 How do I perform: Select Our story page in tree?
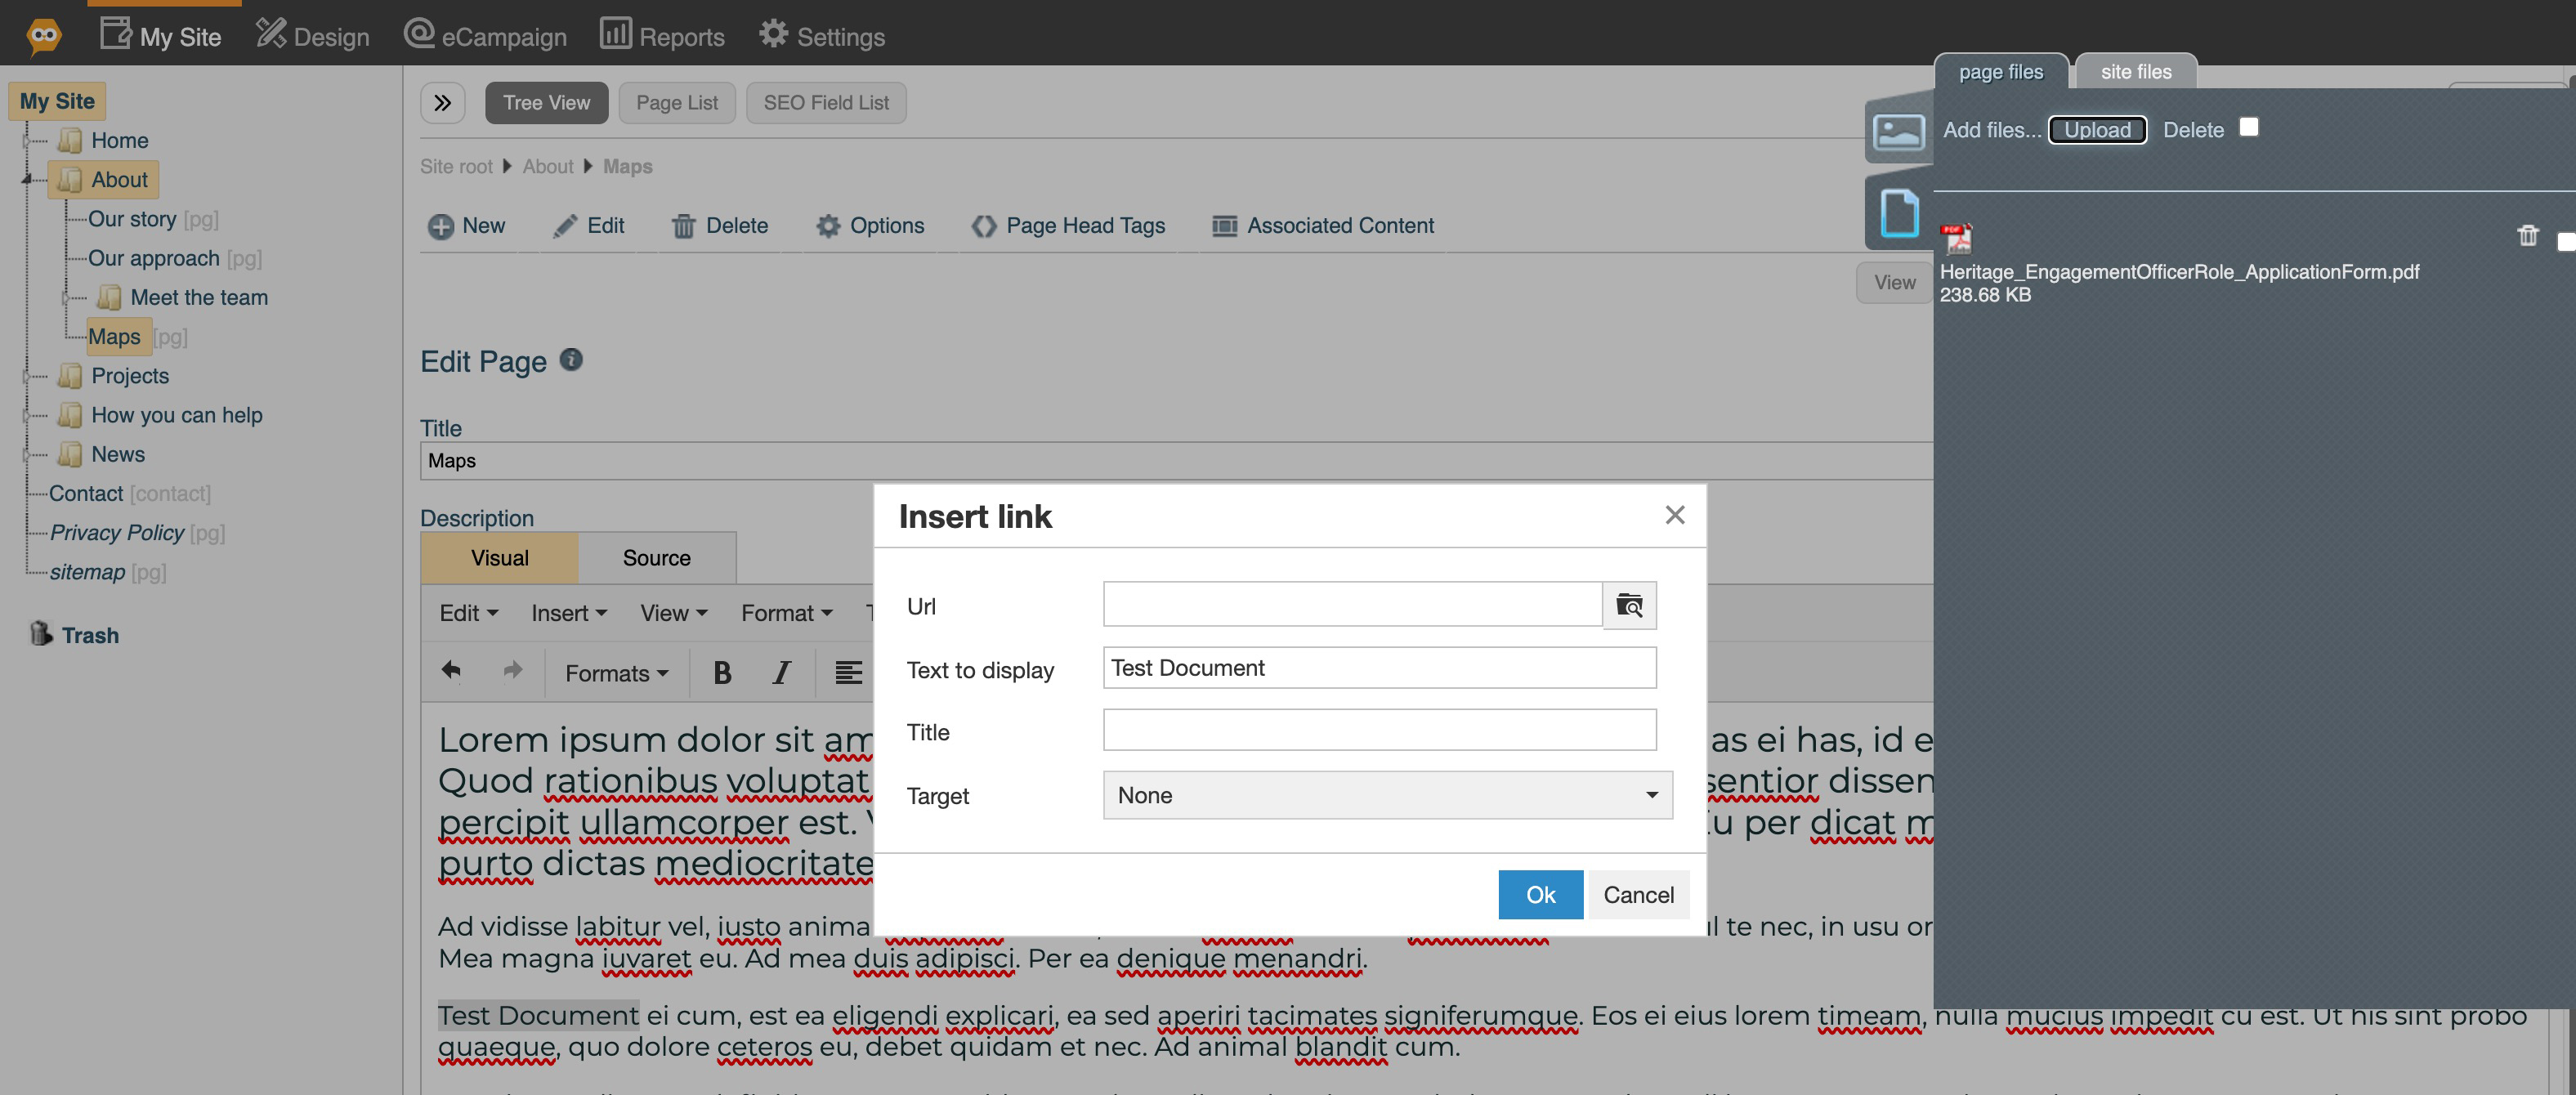point(132,219)
